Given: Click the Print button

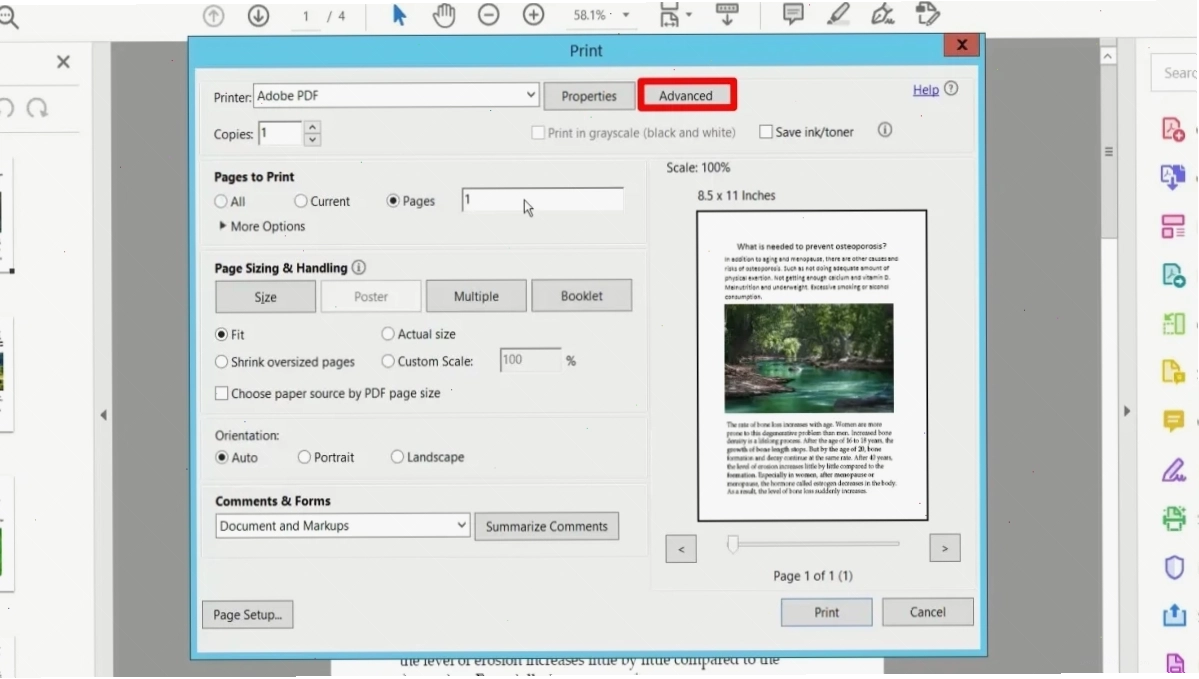Looking at the screenshot, I should [827, 612].
